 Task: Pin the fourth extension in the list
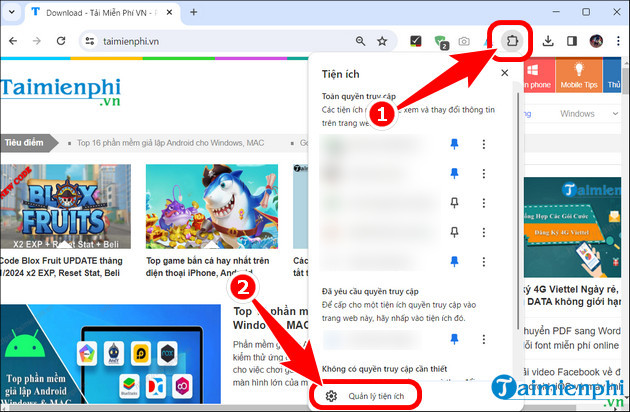coord(454,232)
